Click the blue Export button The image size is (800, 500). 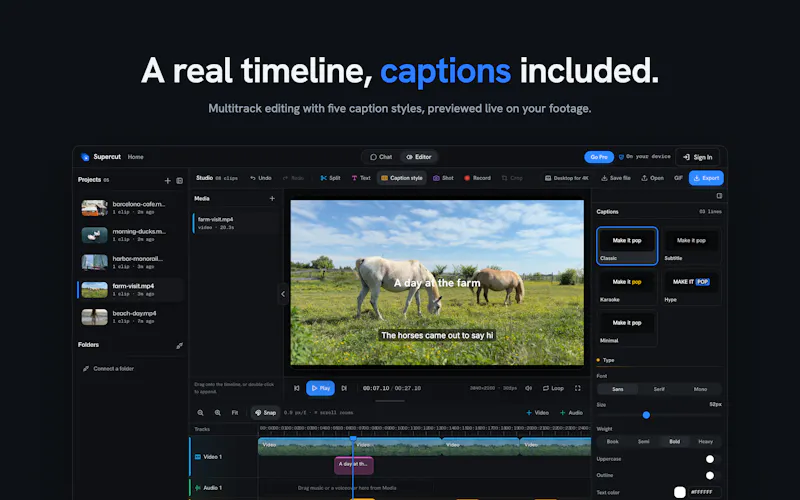pos(706,178)
